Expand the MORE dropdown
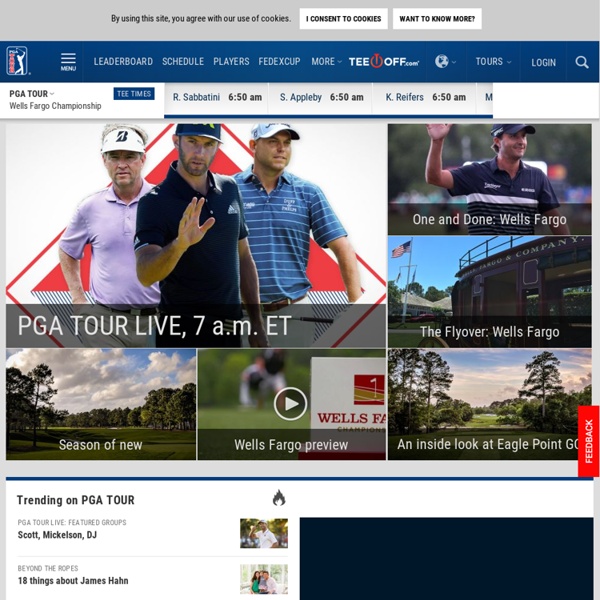Image resolution: width=600 pixels, height=600 pixels. click(326, 62)
